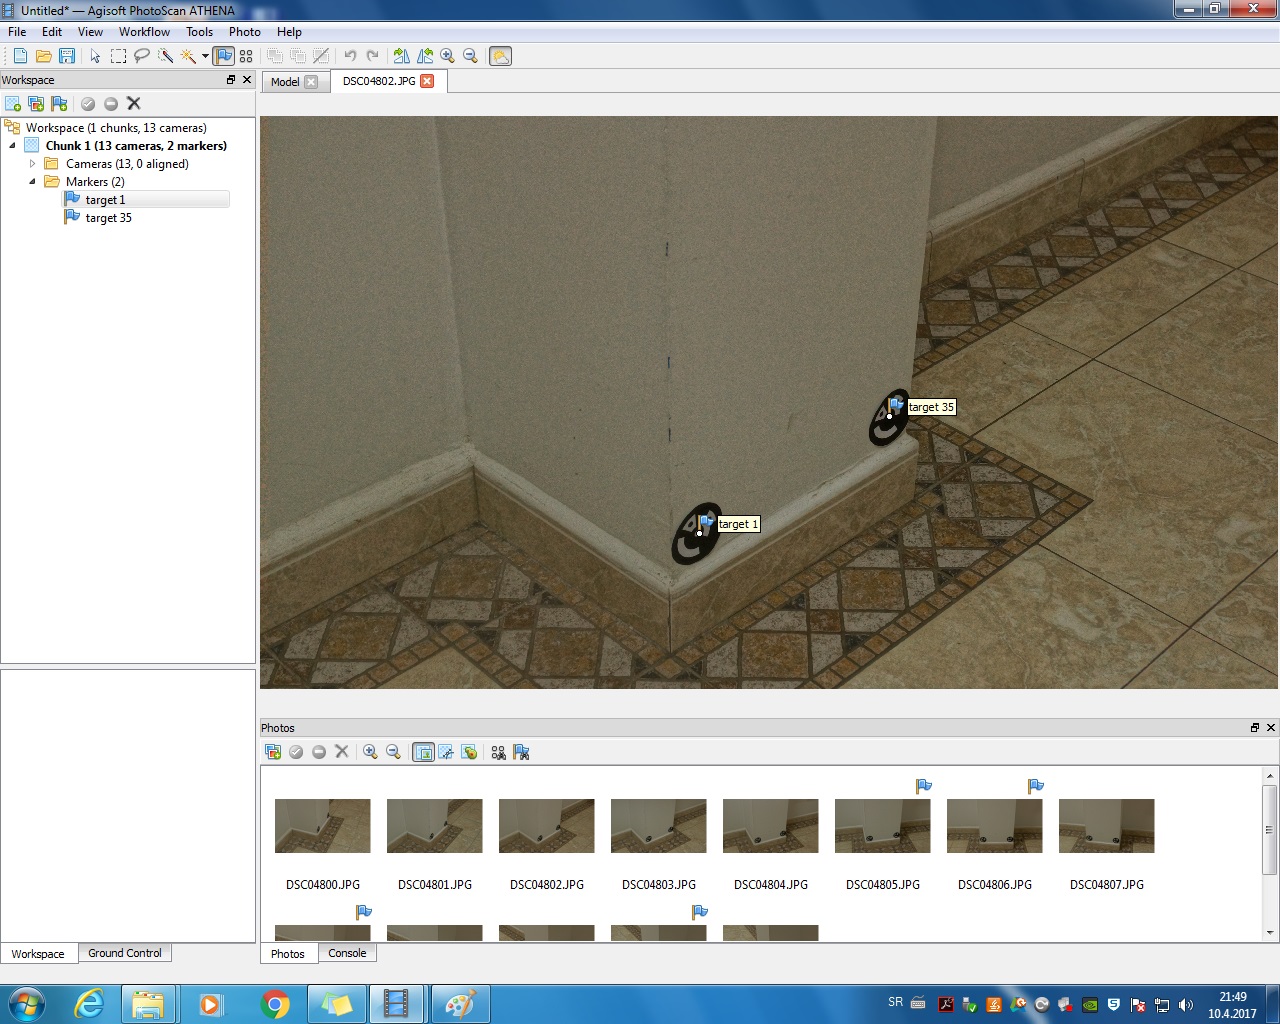Click the Add Photos icon in the Workspace toolbar
This screenshot has width=1280, height=1024.
click(x=36, y=104)
